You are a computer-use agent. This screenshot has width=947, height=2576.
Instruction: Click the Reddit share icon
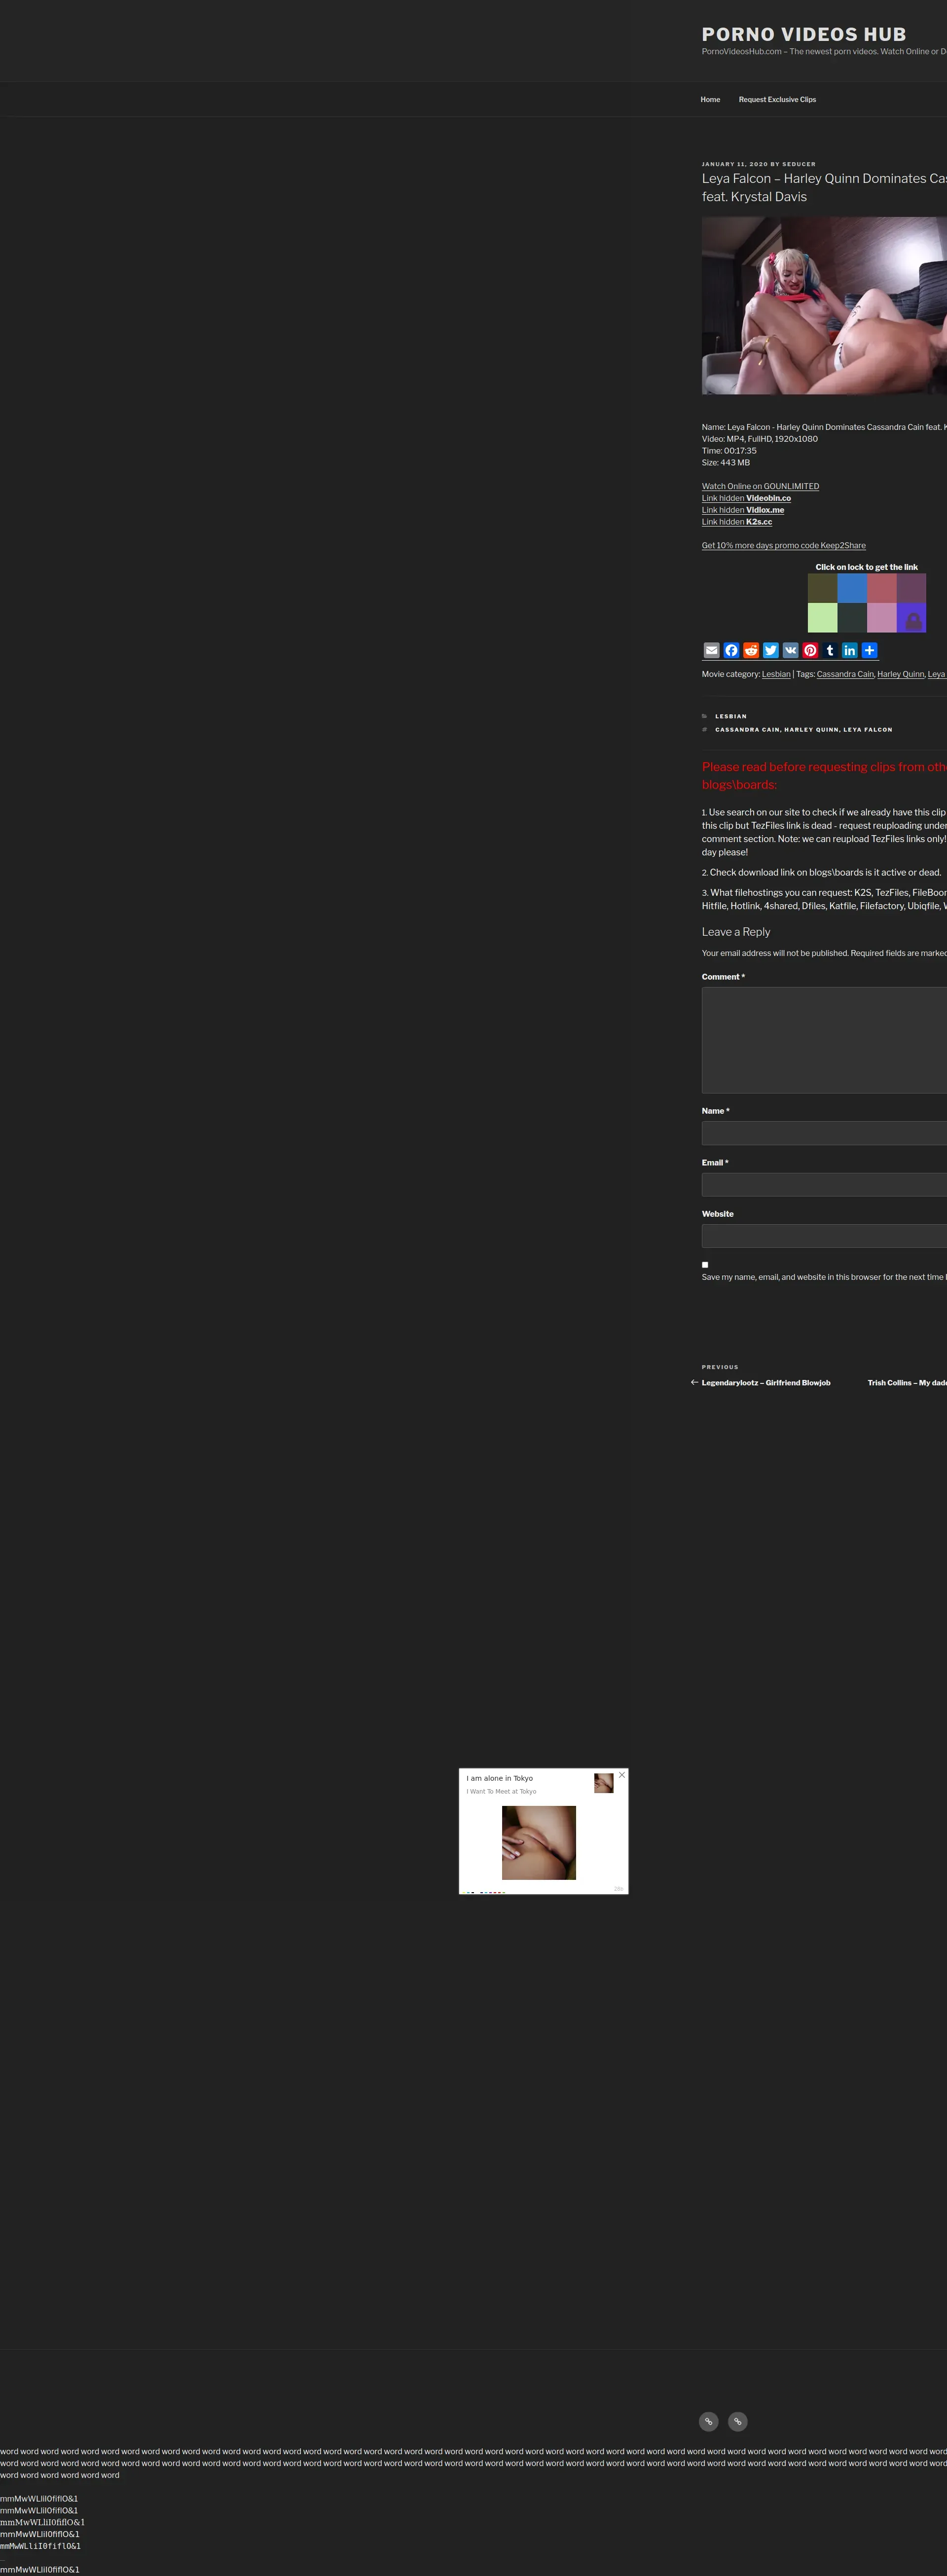751,650
